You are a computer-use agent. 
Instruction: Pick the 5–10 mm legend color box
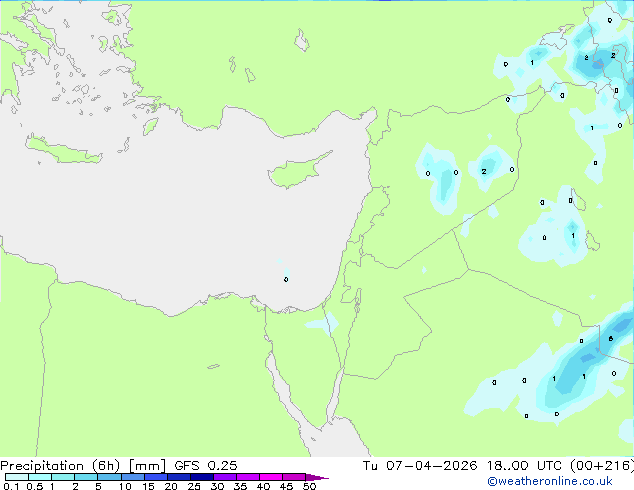tap(109, 477)
